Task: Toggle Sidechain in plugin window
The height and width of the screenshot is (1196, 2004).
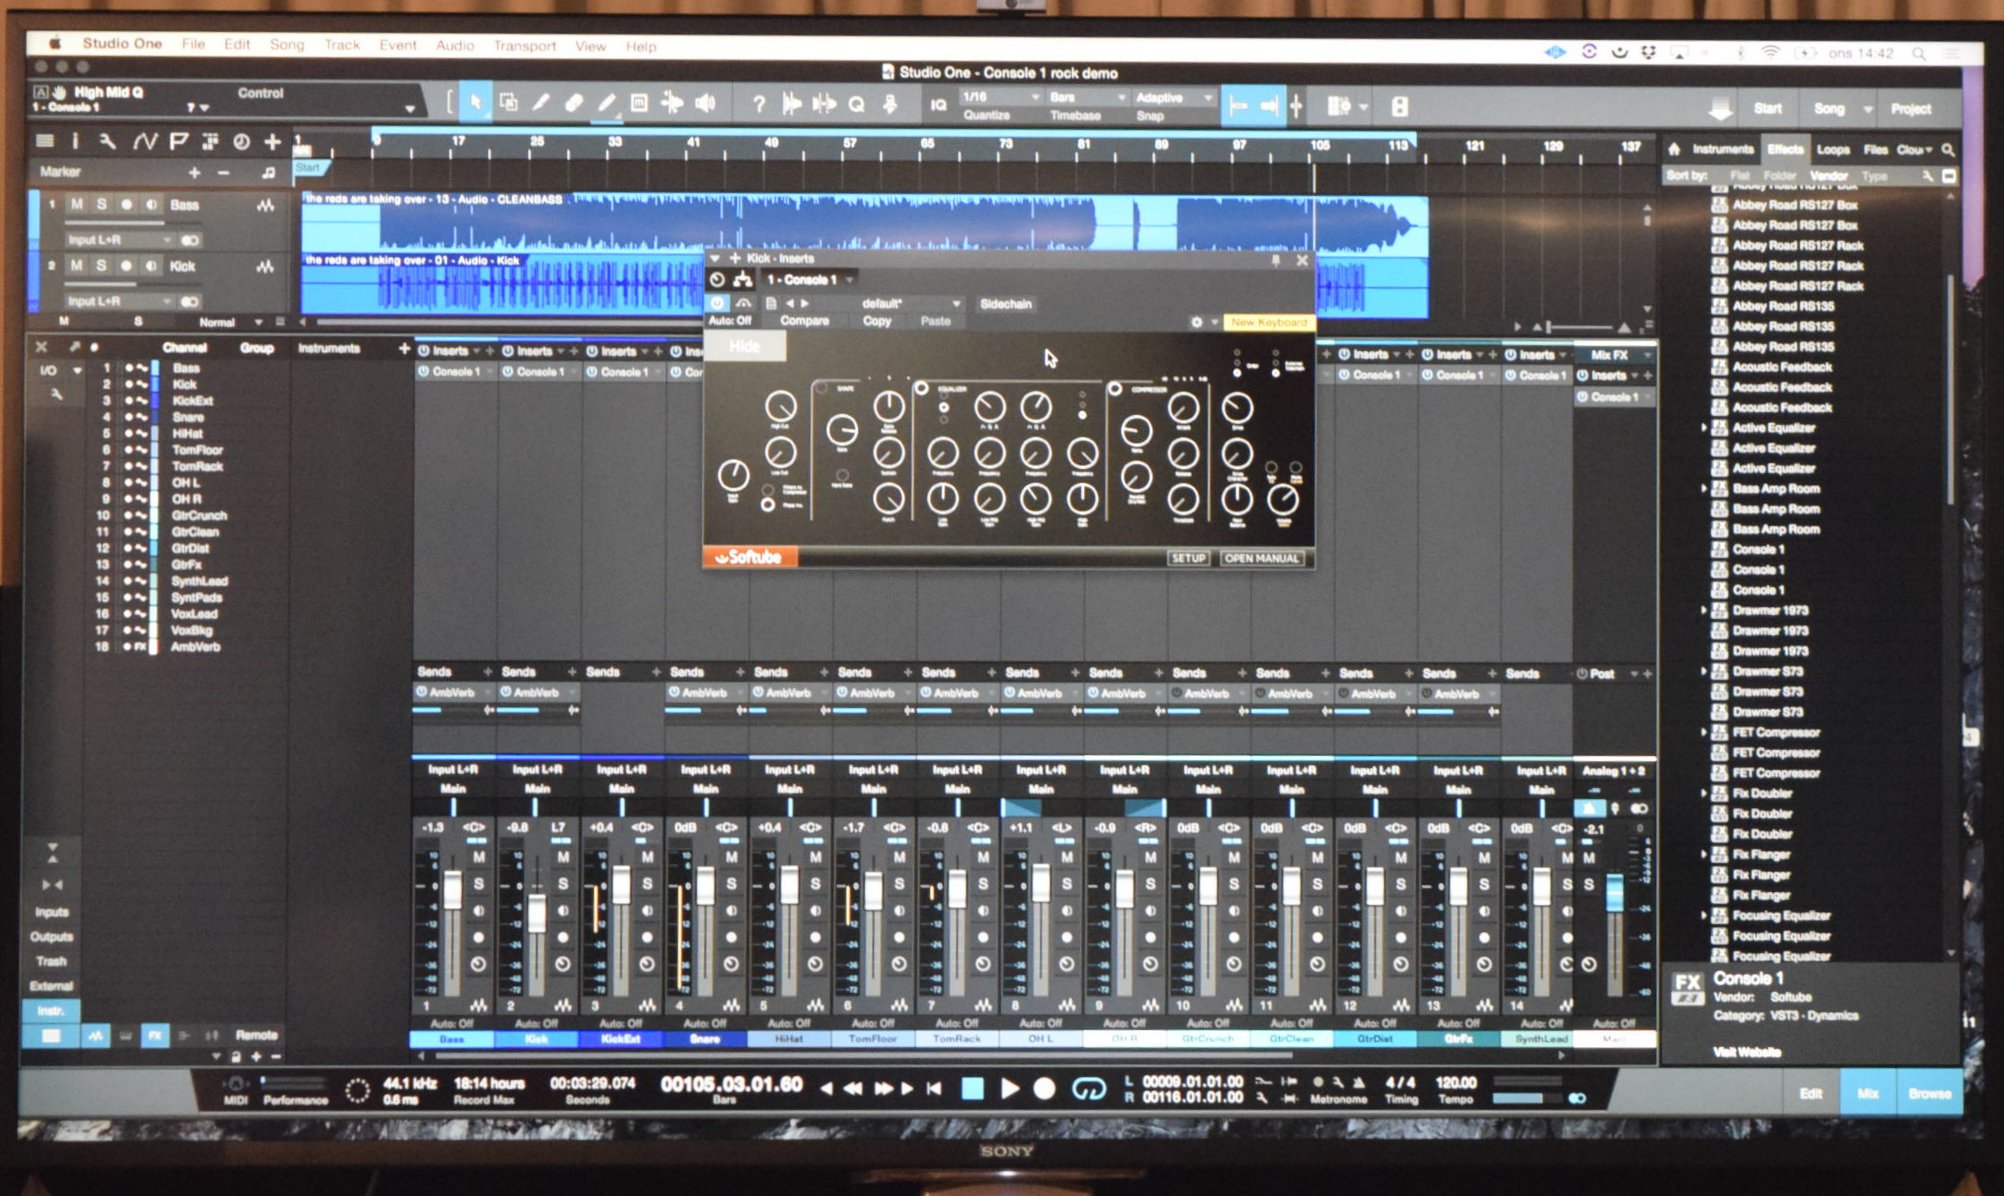Action: (1006, 304)
